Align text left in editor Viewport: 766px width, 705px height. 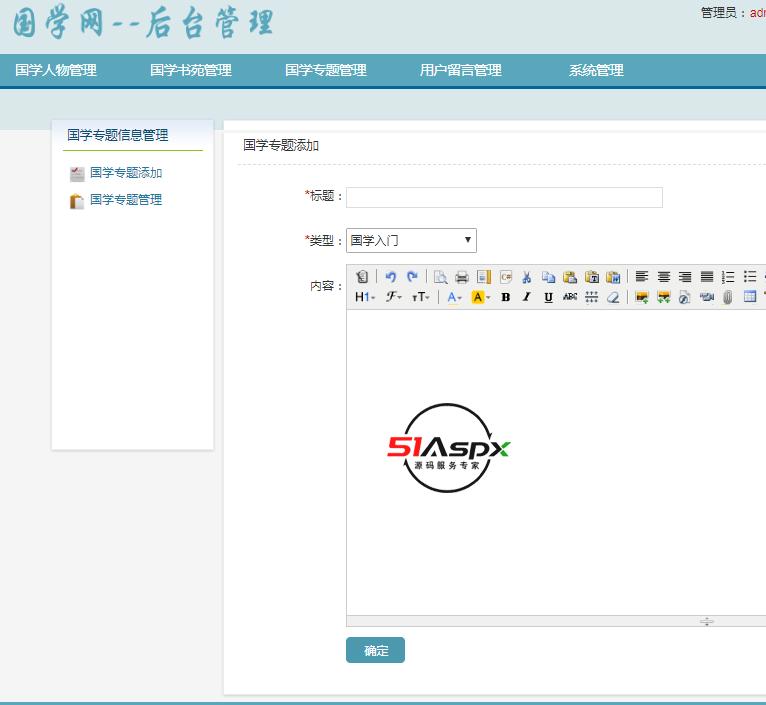pyautogui.click(x=641, y=277)
